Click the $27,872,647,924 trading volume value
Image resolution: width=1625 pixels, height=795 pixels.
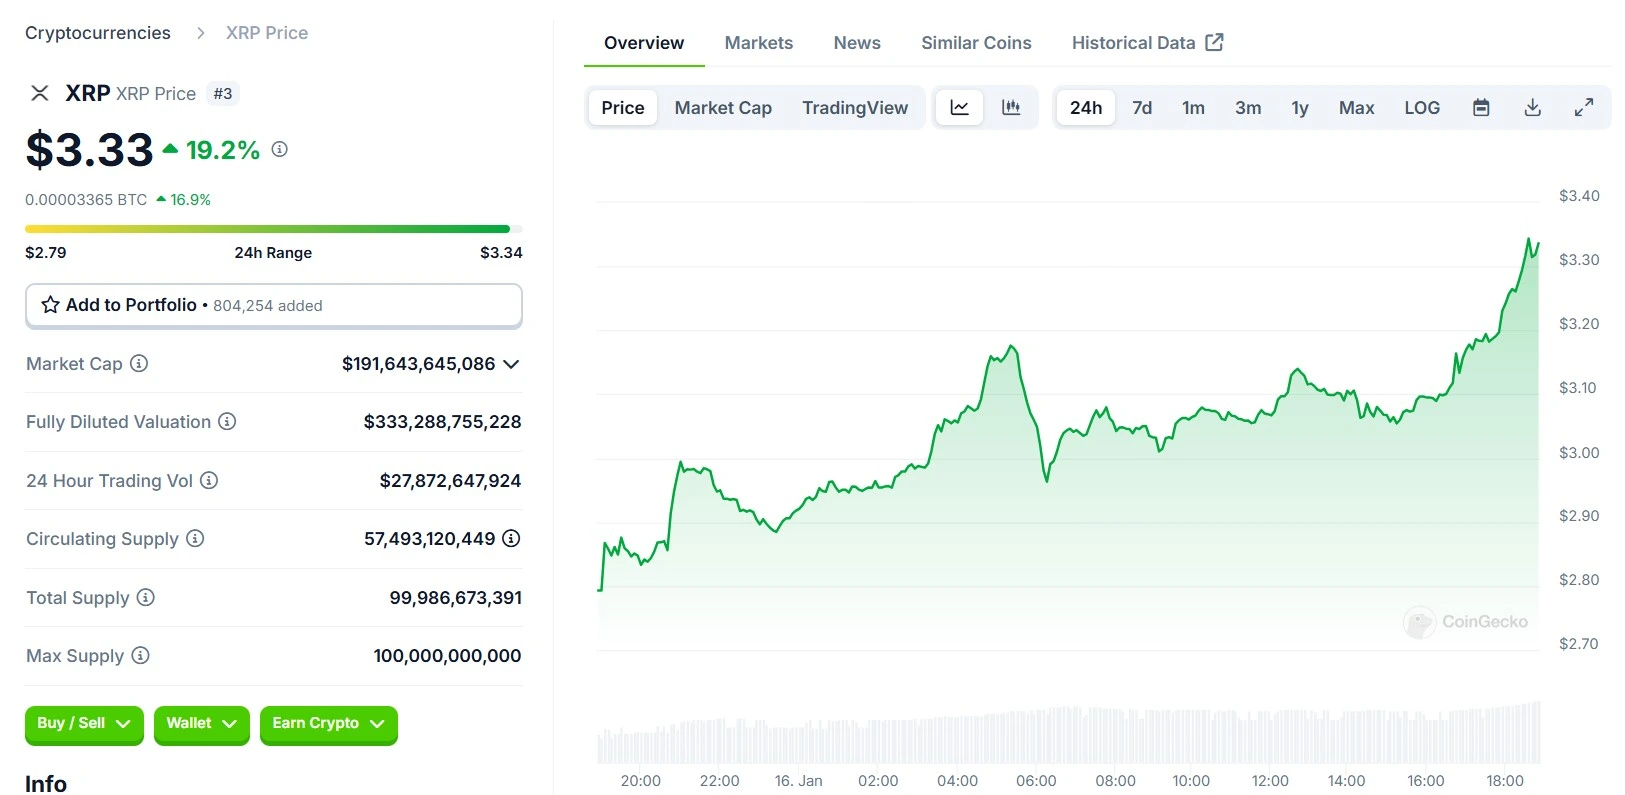pos(450,481)
